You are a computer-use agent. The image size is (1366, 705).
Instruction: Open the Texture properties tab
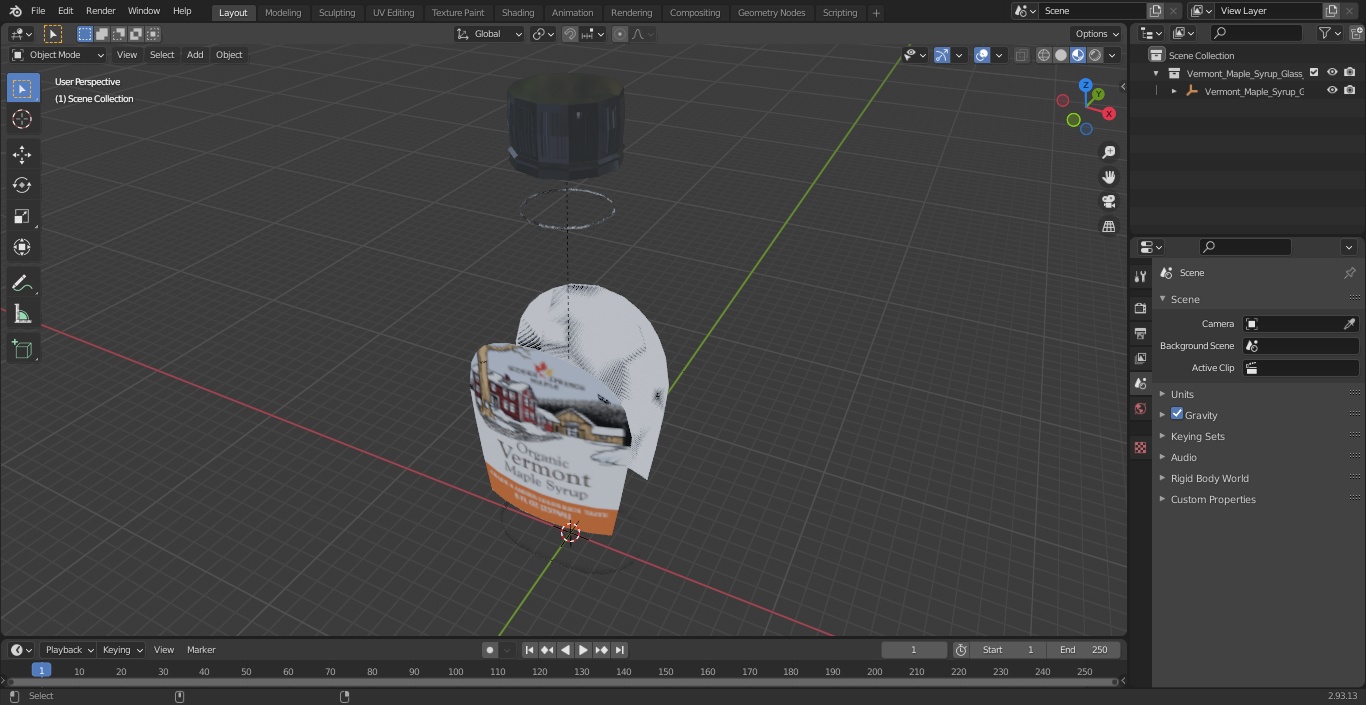pos(1140,447)
